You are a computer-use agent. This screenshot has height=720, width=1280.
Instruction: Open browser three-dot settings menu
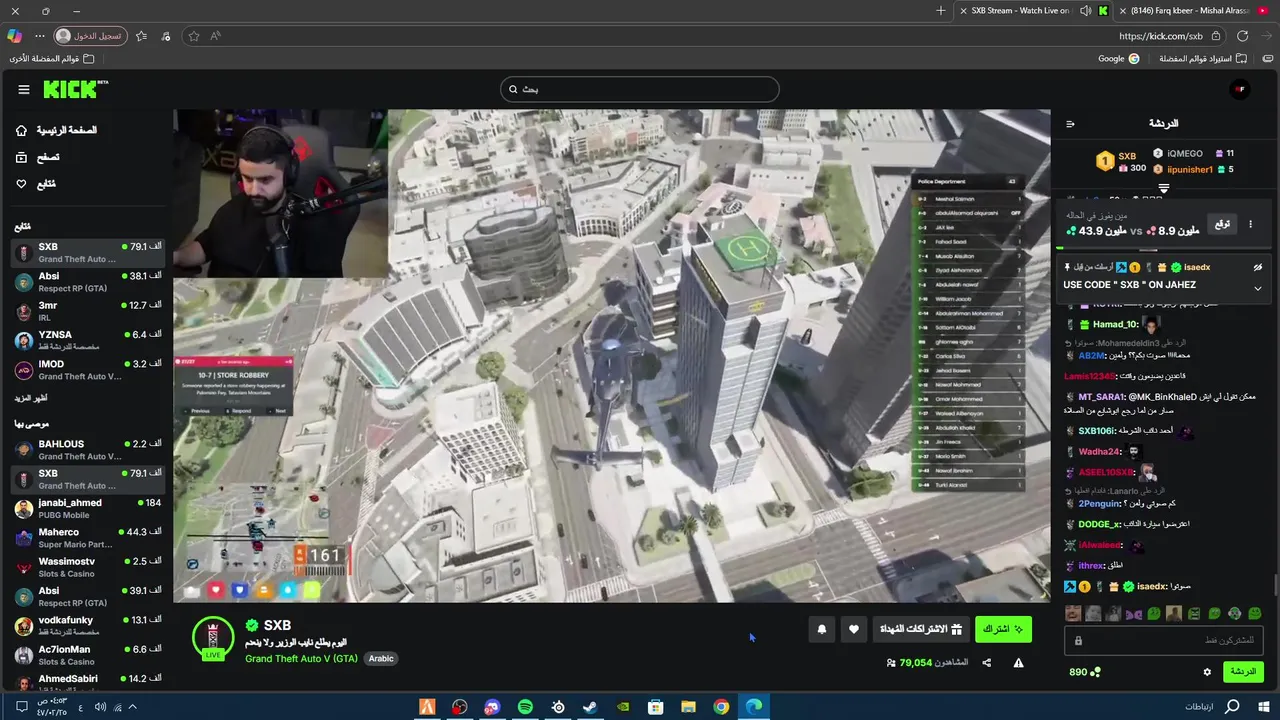[x=40, y=36]
